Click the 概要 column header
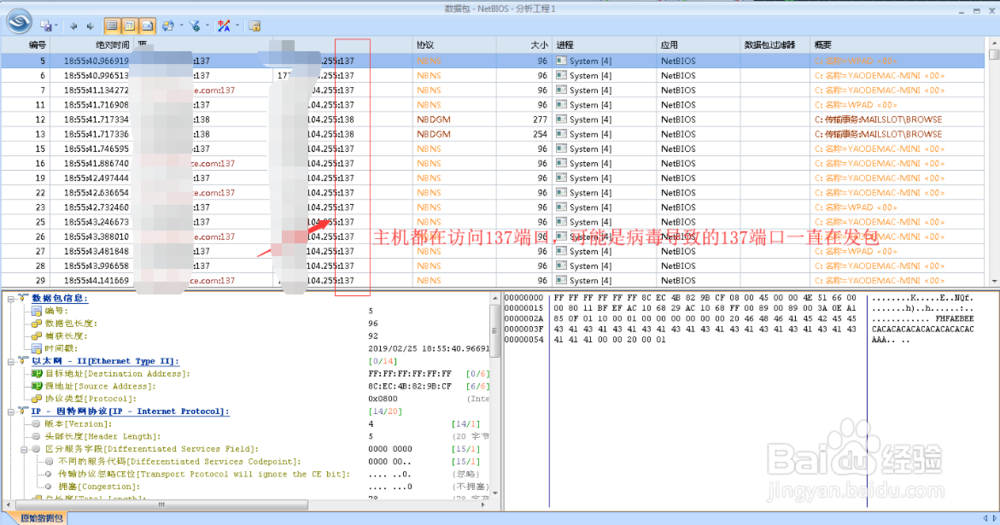The height and width of the screenshot is (525, 1000). tap(899, 45)
